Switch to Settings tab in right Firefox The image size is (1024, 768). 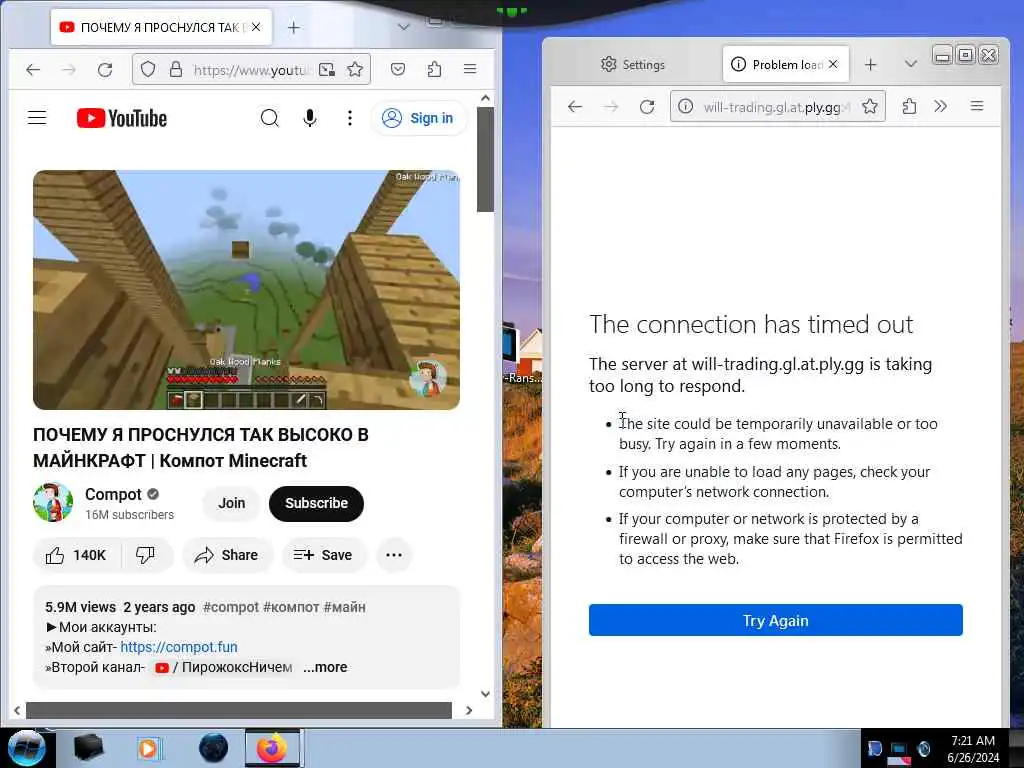point(633,65)
